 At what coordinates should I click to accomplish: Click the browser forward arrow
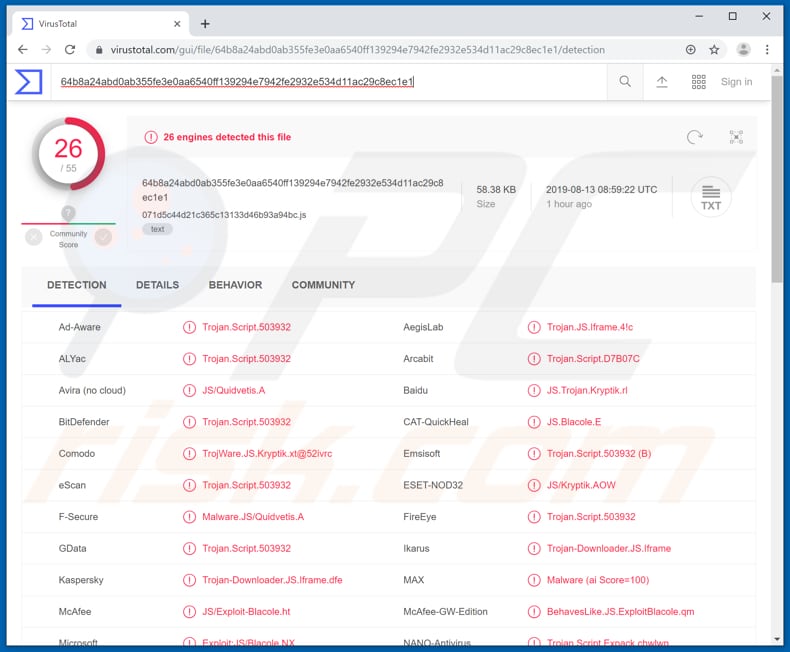click(46, 49)
